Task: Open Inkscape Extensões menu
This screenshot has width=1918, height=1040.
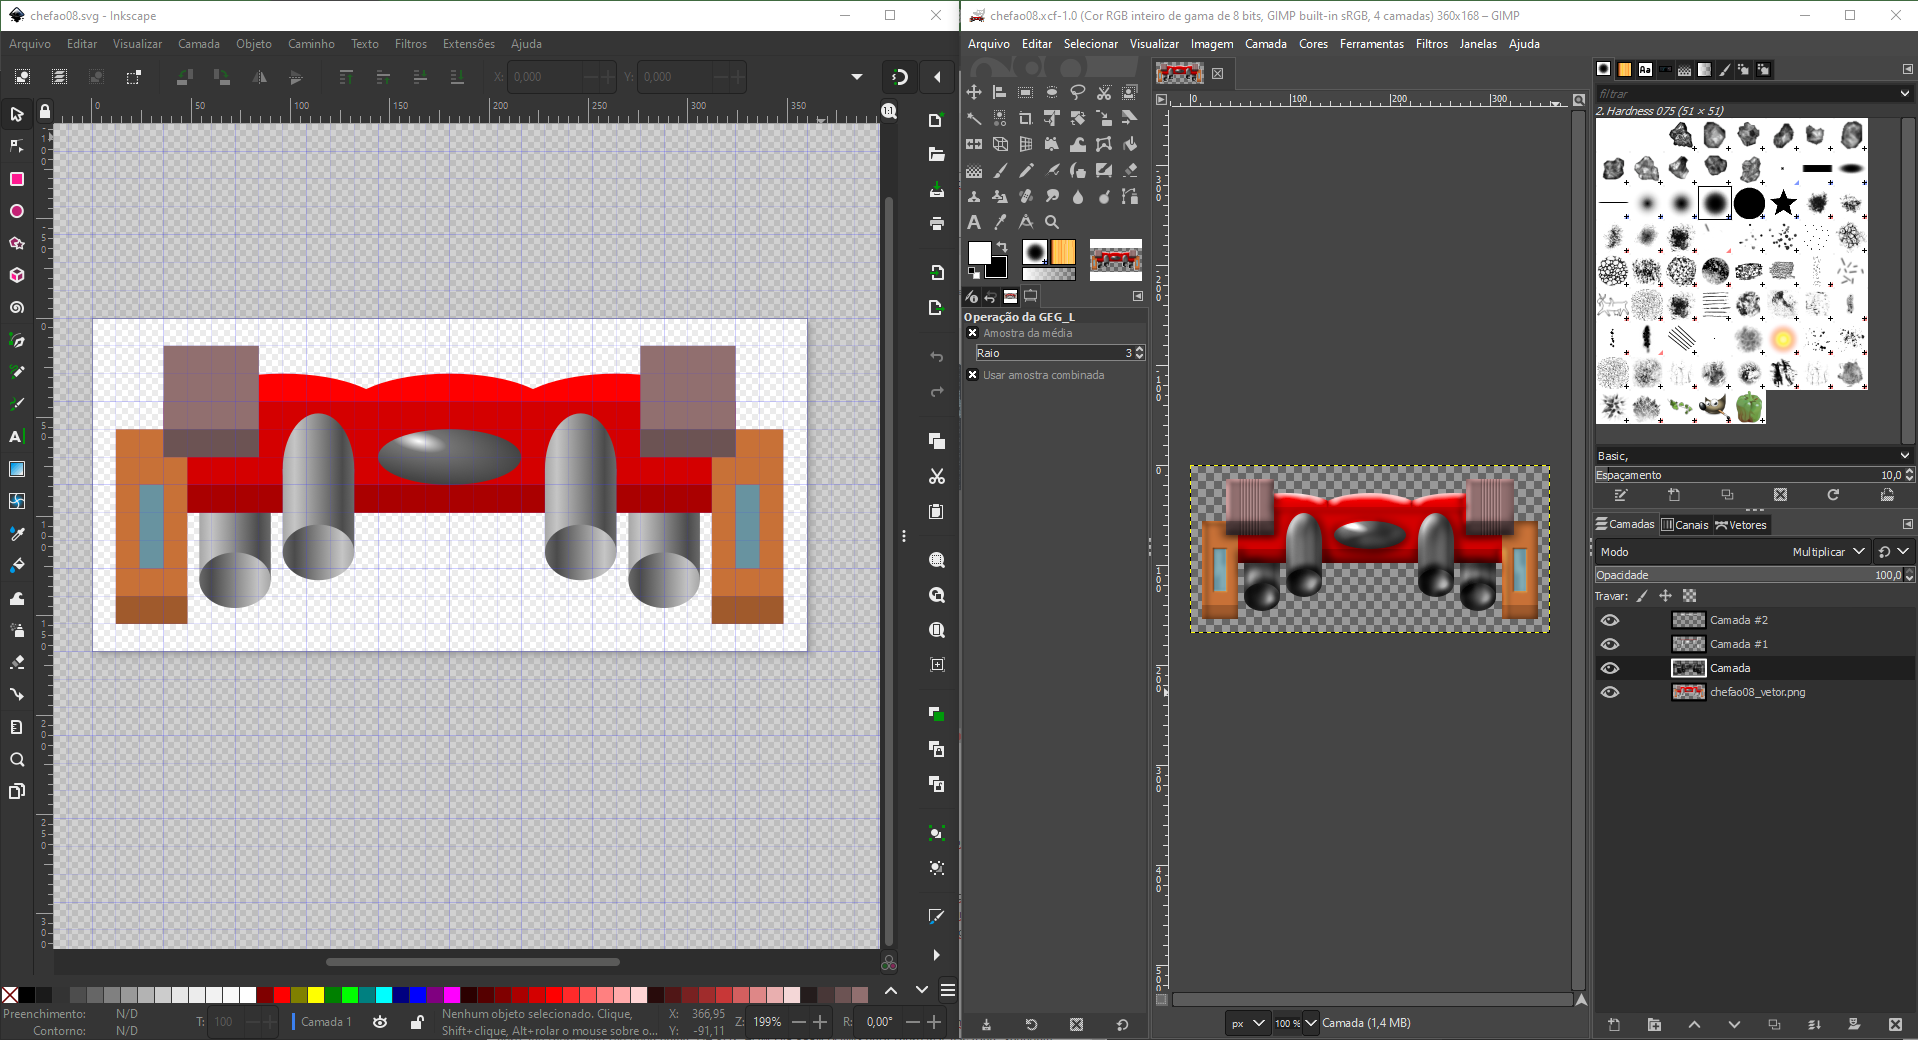Action: (x=469, y=44)
